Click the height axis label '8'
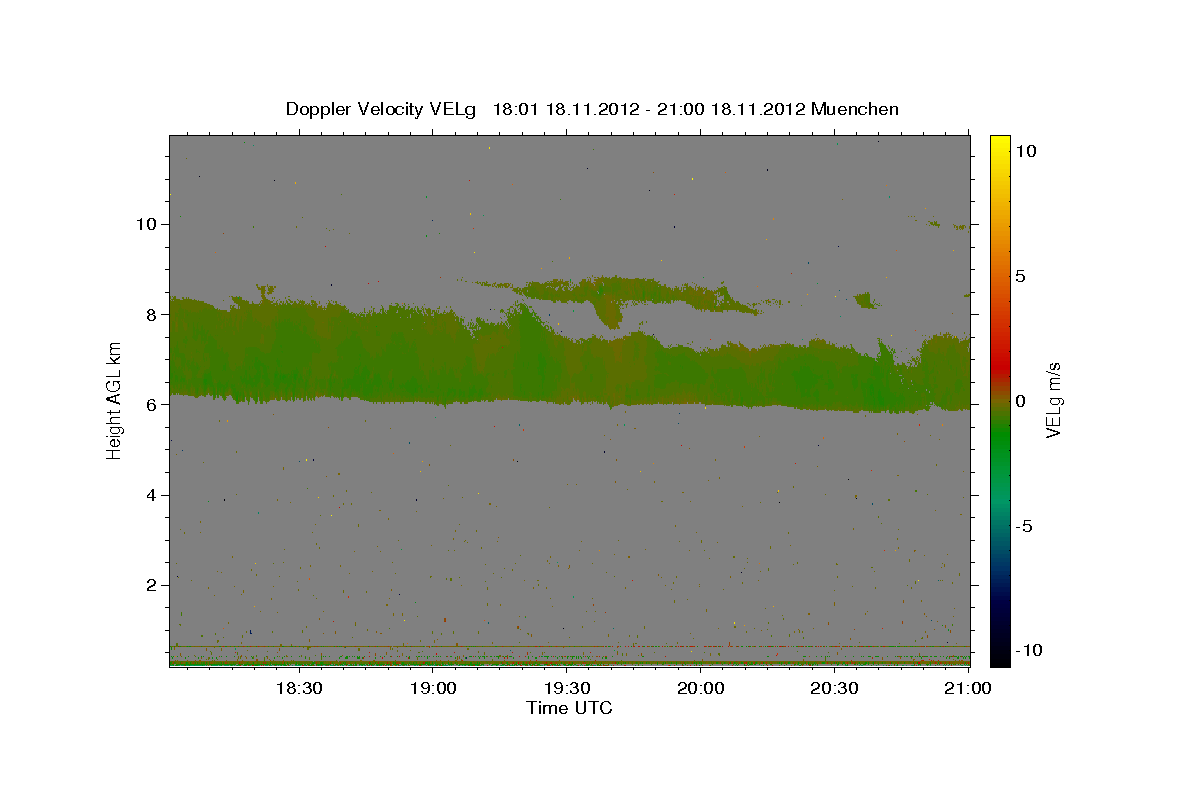Screen dimensions: 1200x800 [152, 314]
